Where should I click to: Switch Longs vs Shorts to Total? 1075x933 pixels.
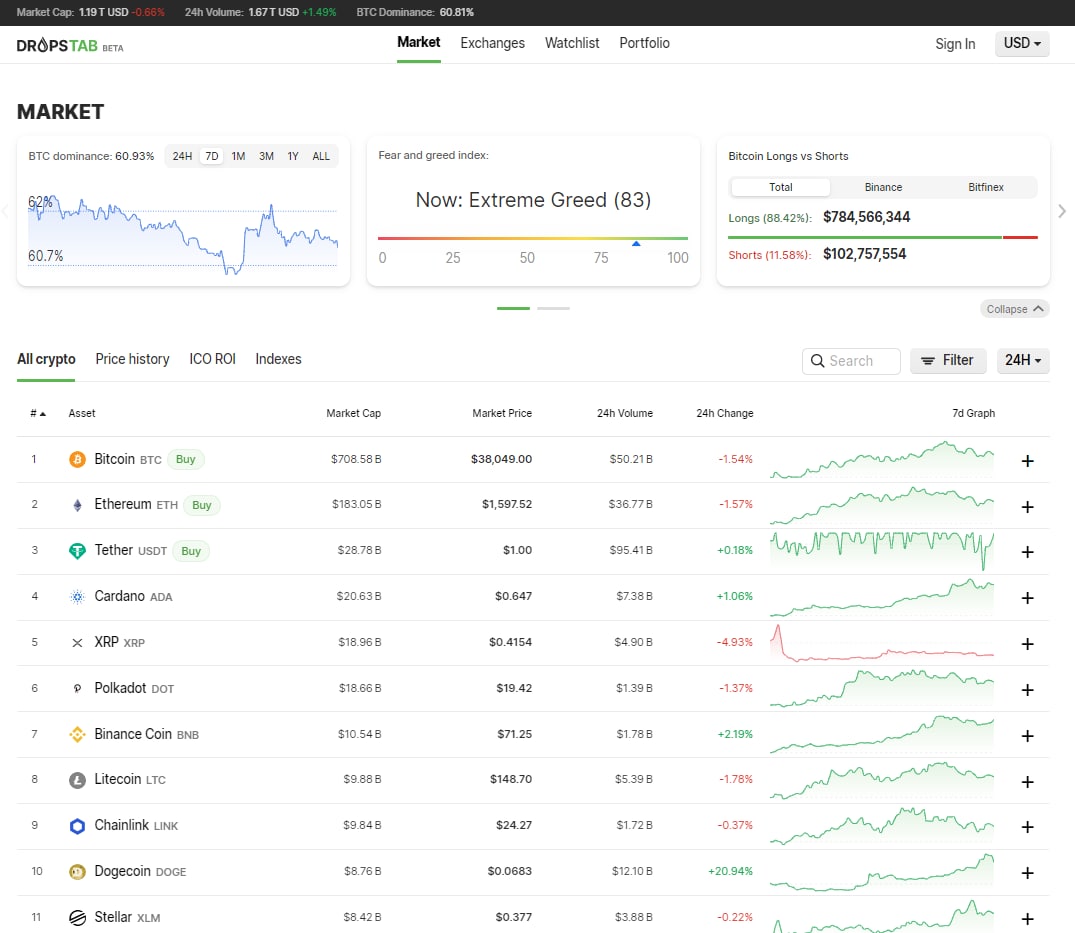[780, 187]
